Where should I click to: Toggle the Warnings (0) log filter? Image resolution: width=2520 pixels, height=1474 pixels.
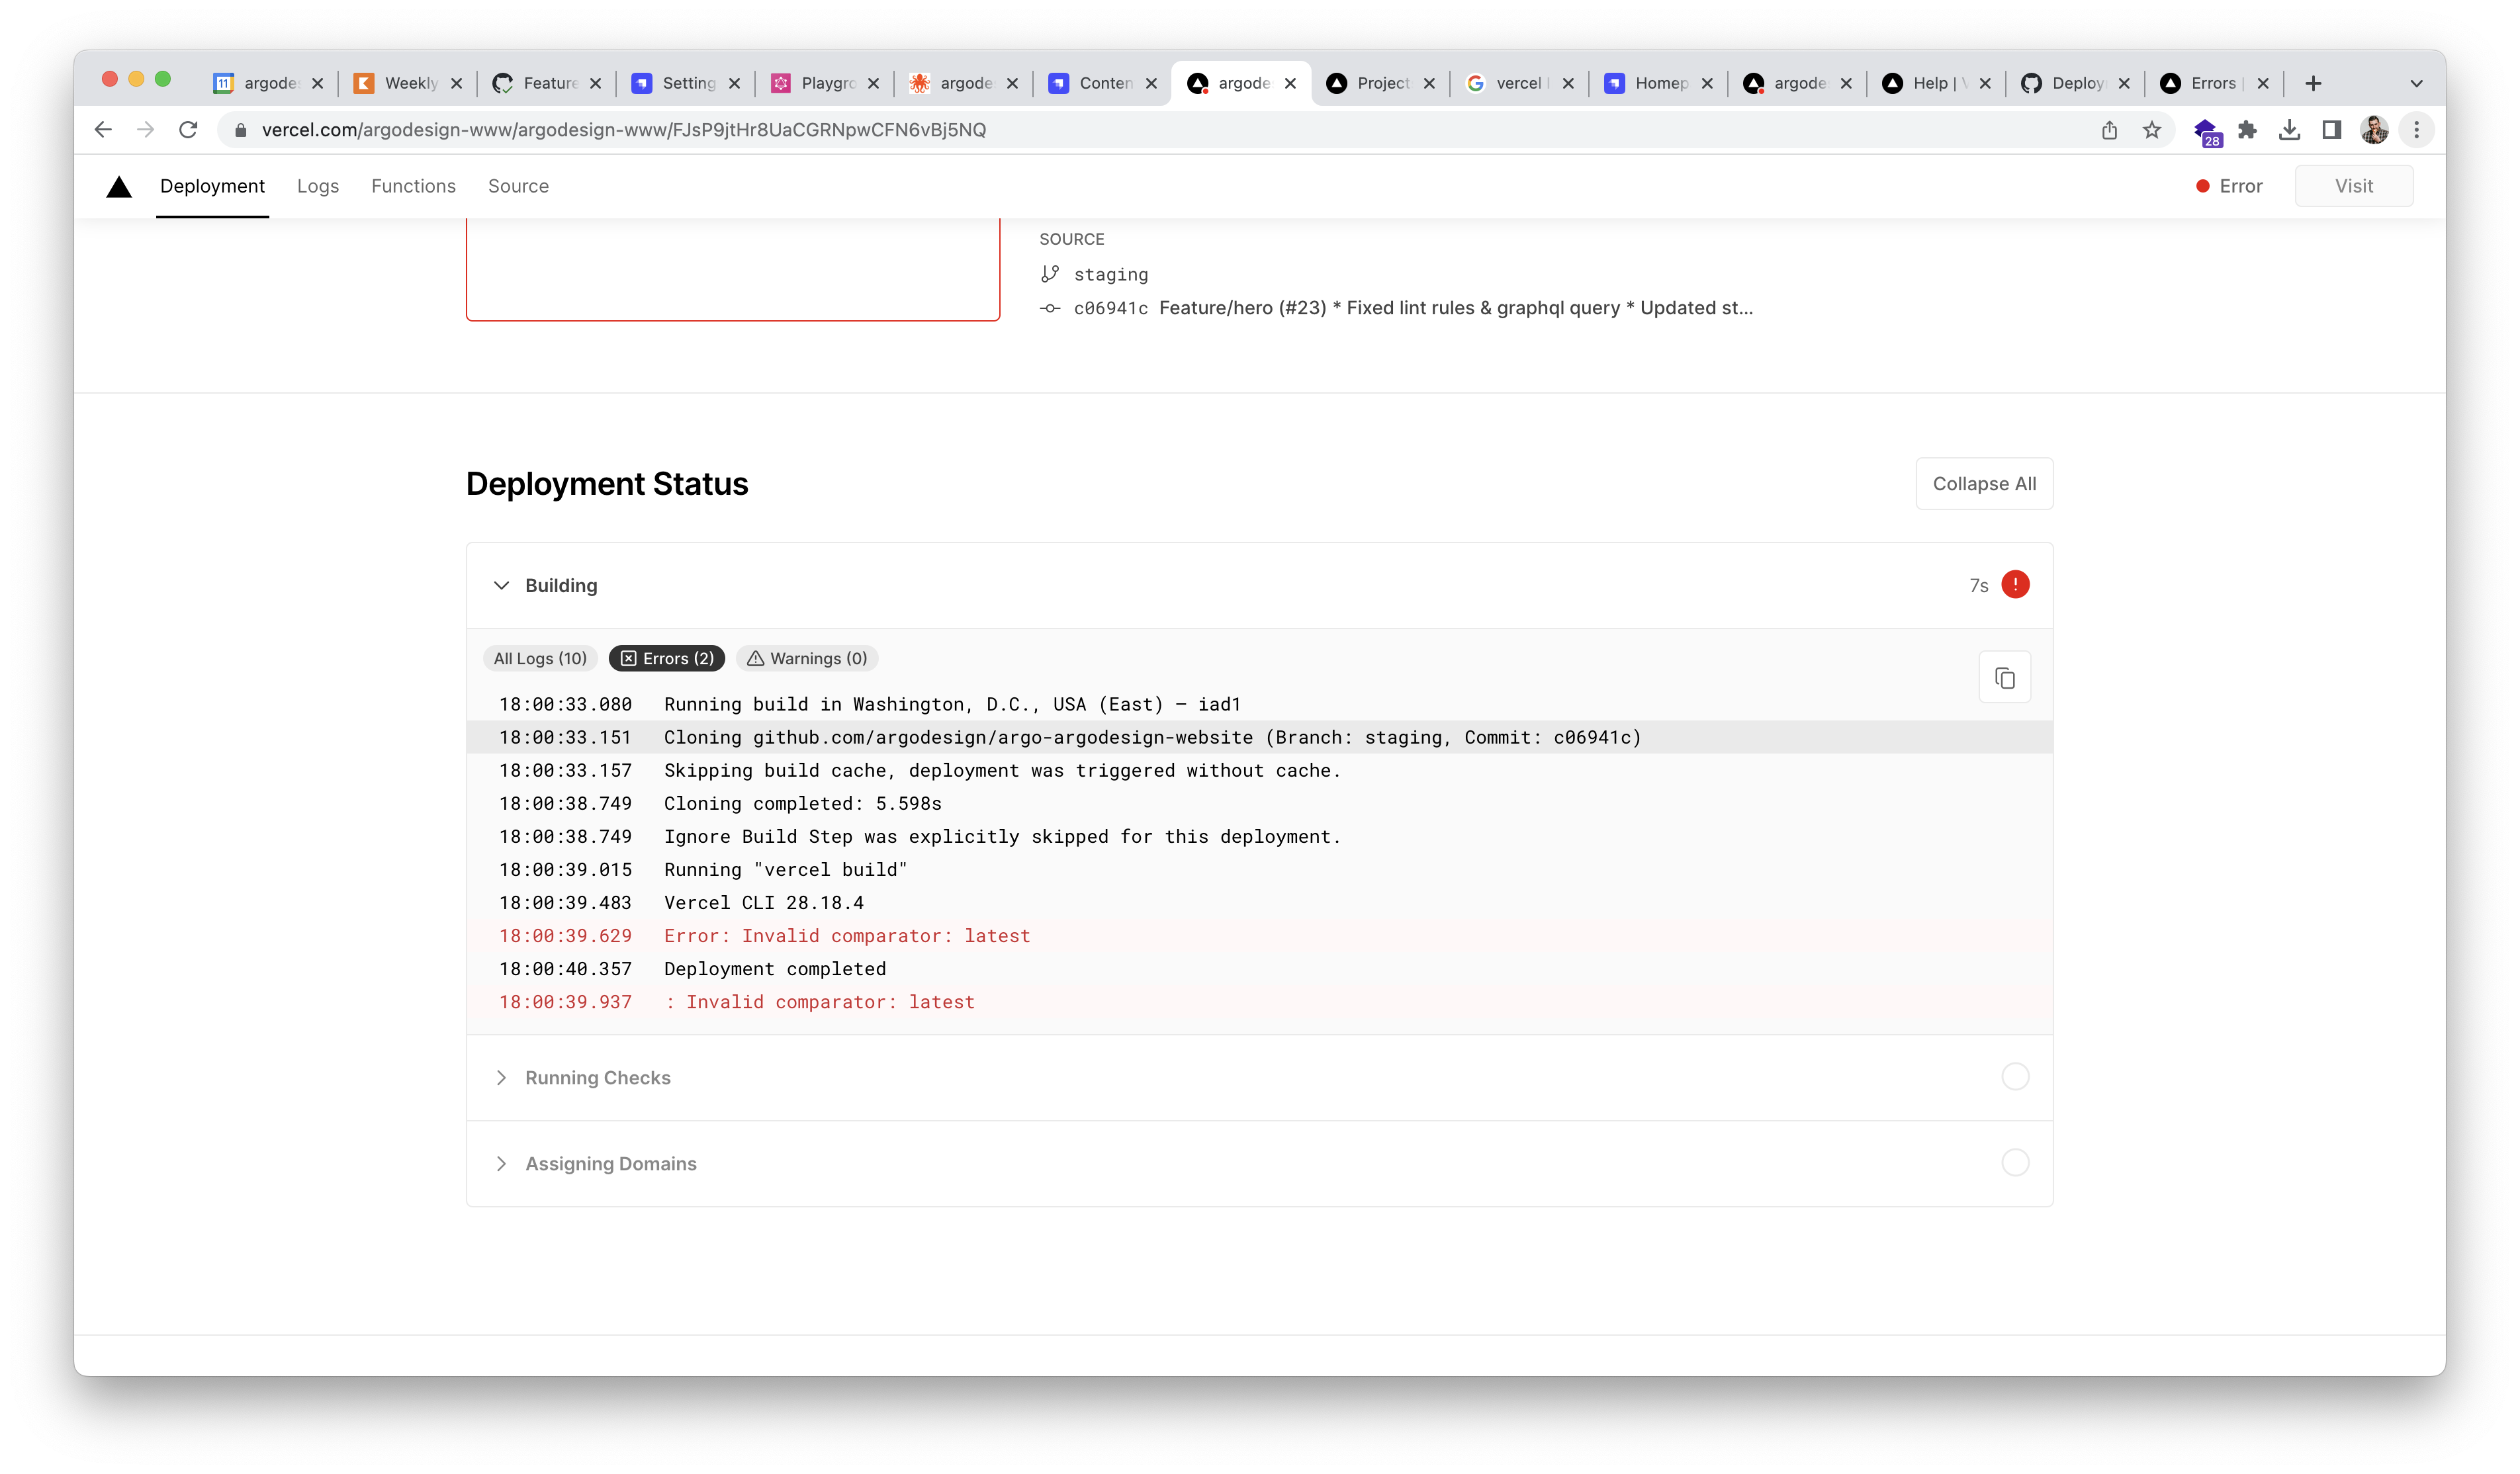click(807, 658)
